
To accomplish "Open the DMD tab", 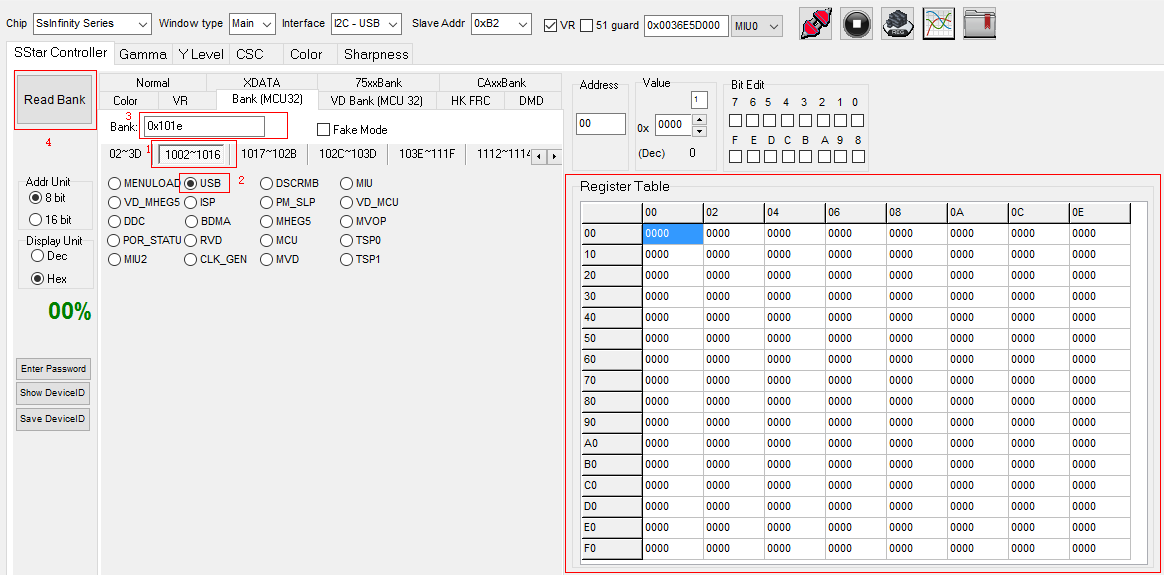I will 531,100.
